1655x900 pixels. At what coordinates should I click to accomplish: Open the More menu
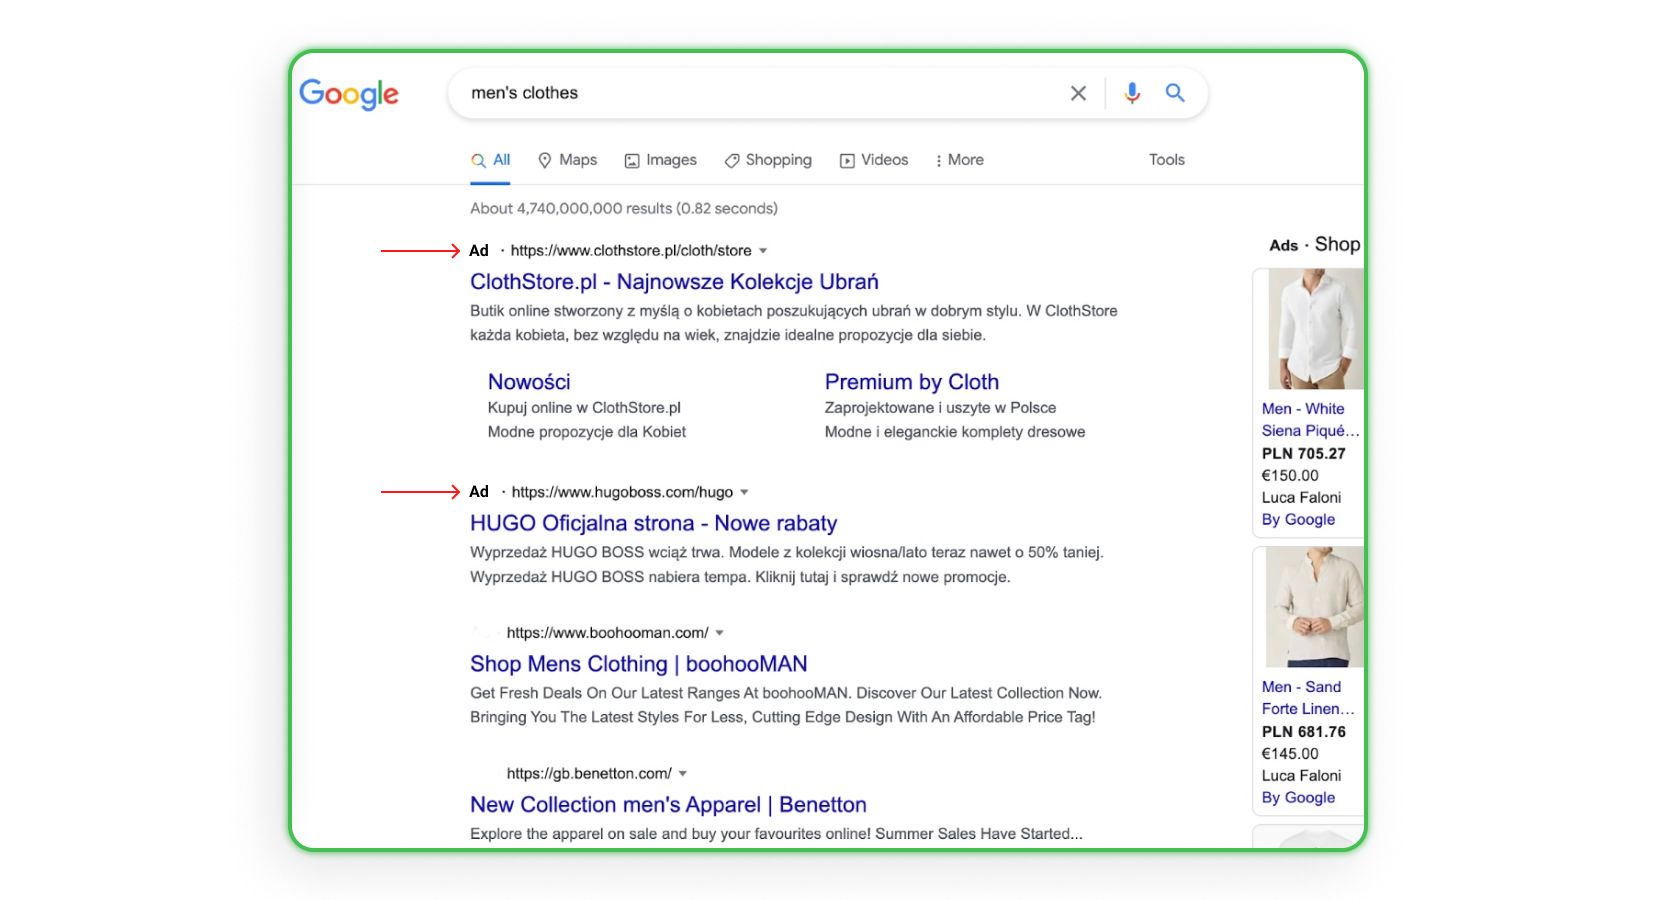(959, 160)
